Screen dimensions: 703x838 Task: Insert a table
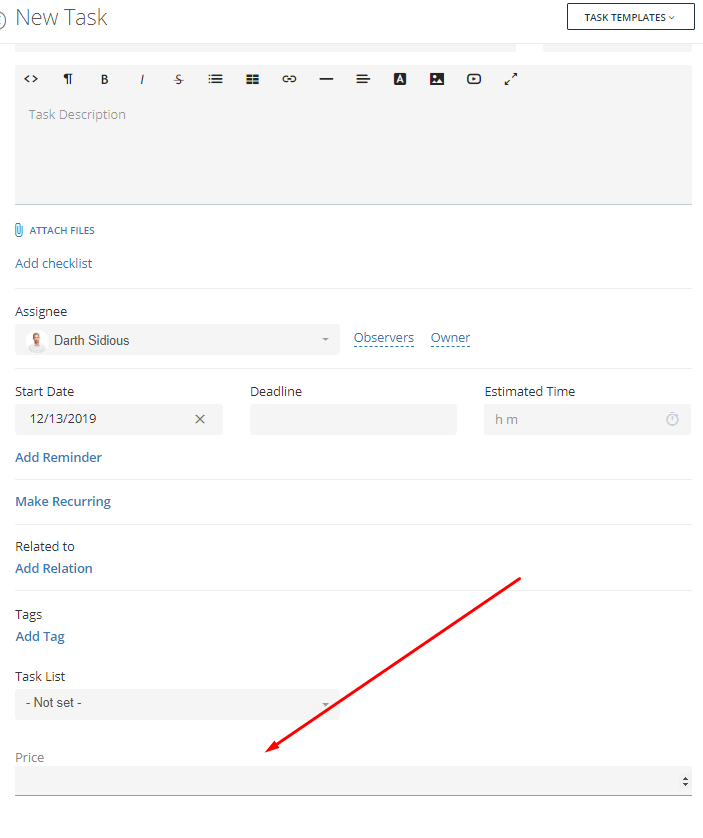pyautogui.click(x=252, y=79)
